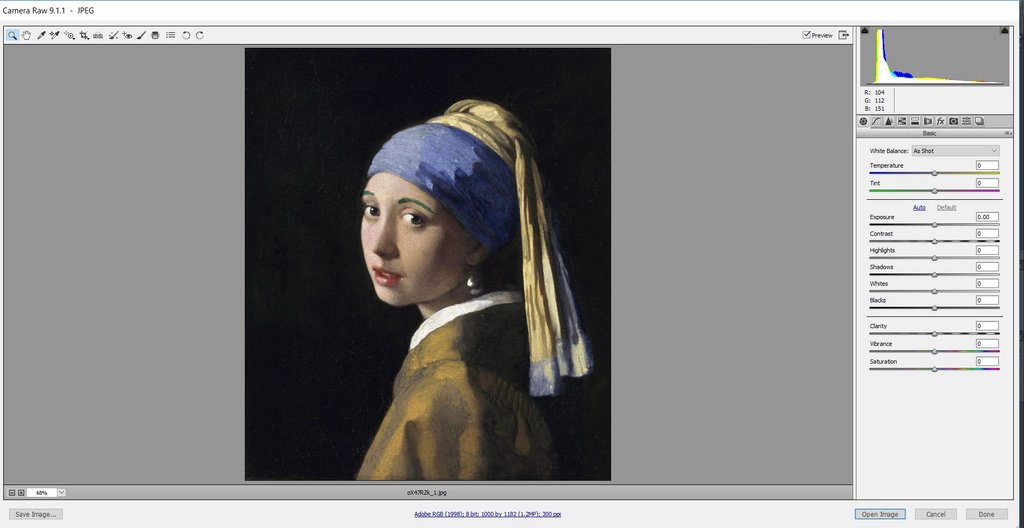Click the Open Image button
Screen dimensions: 1024x528
880,514
